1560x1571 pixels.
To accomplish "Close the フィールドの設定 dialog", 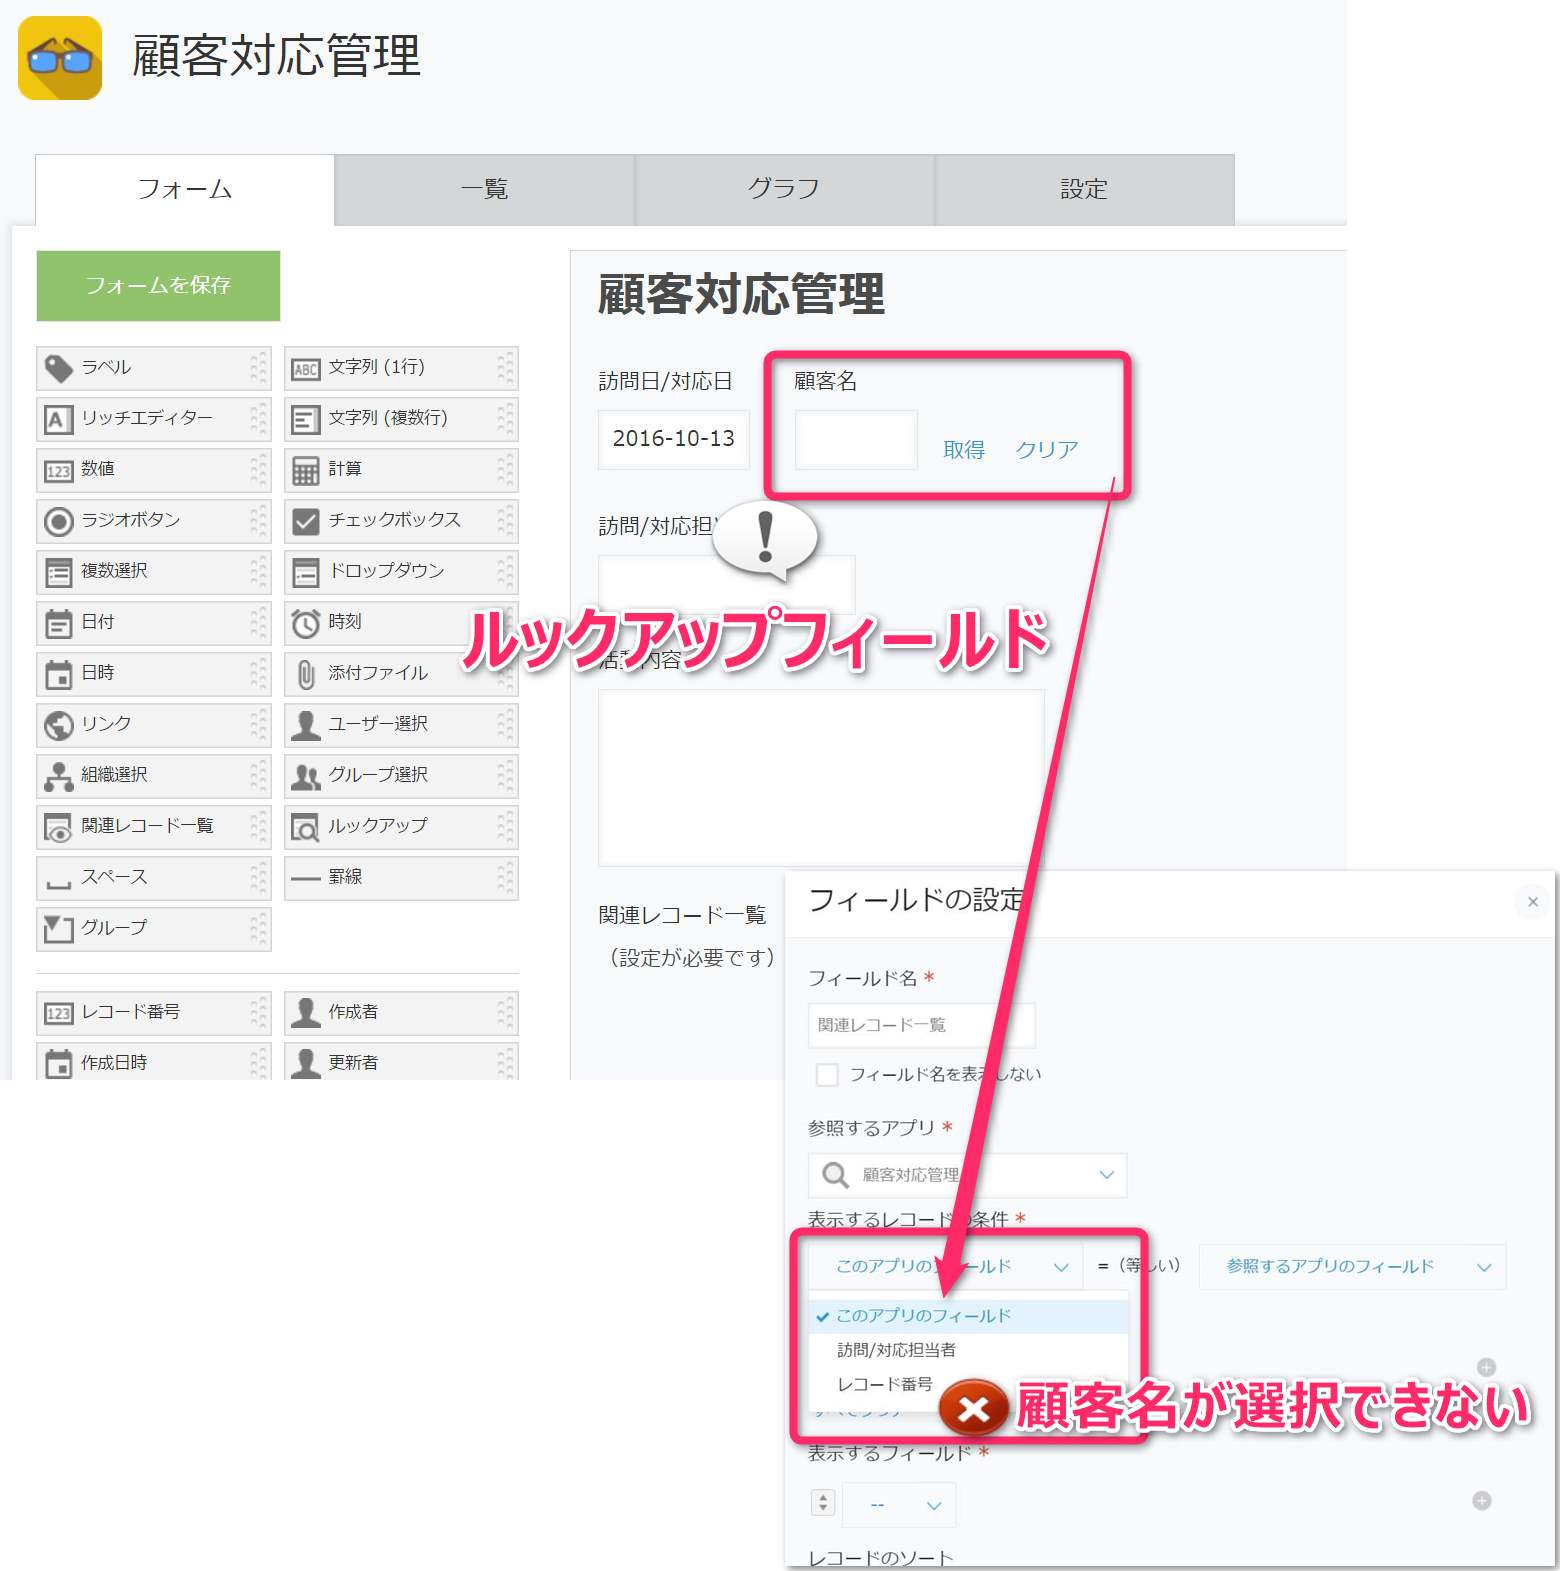I will (x=1533, y=902).
